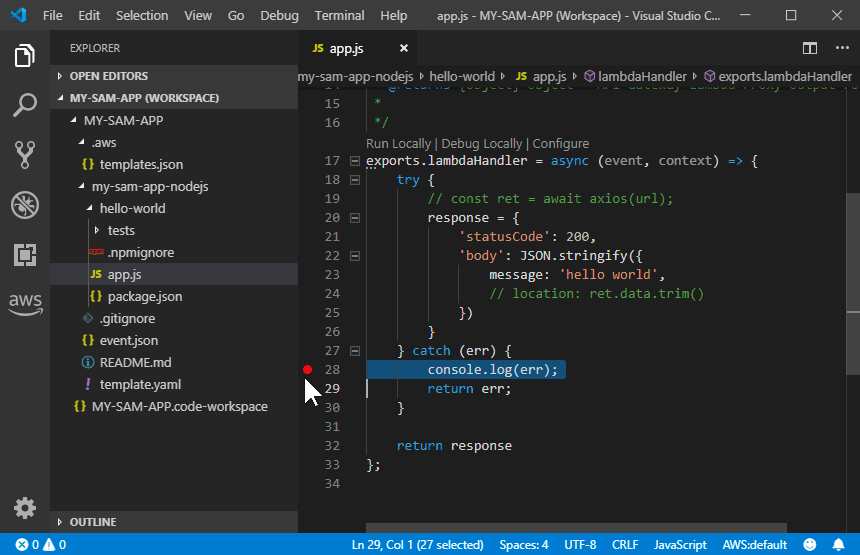Viewport: 860px width, 555px height.
Task: Open the notifications bell icon
Action: coord(839,545)
